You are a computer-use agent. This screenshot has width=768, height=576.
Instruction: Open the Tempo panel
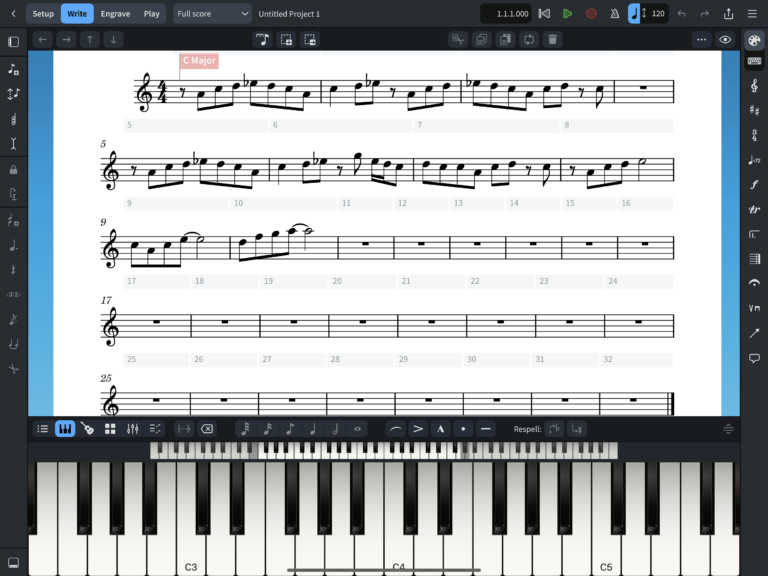click(754, 160)
